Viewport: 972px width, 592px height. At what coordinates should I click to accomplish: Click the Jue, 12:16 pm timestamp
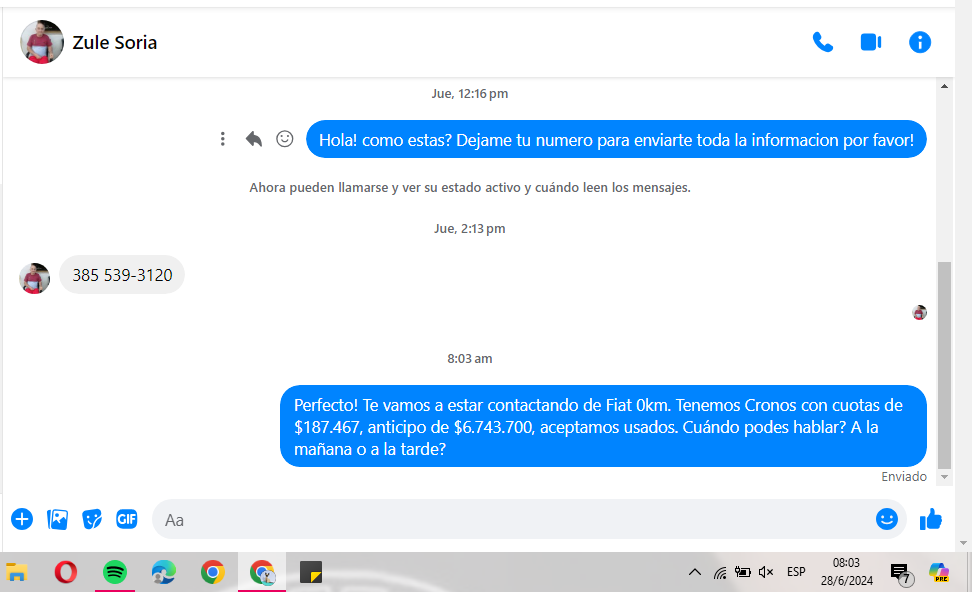[470, 94]
